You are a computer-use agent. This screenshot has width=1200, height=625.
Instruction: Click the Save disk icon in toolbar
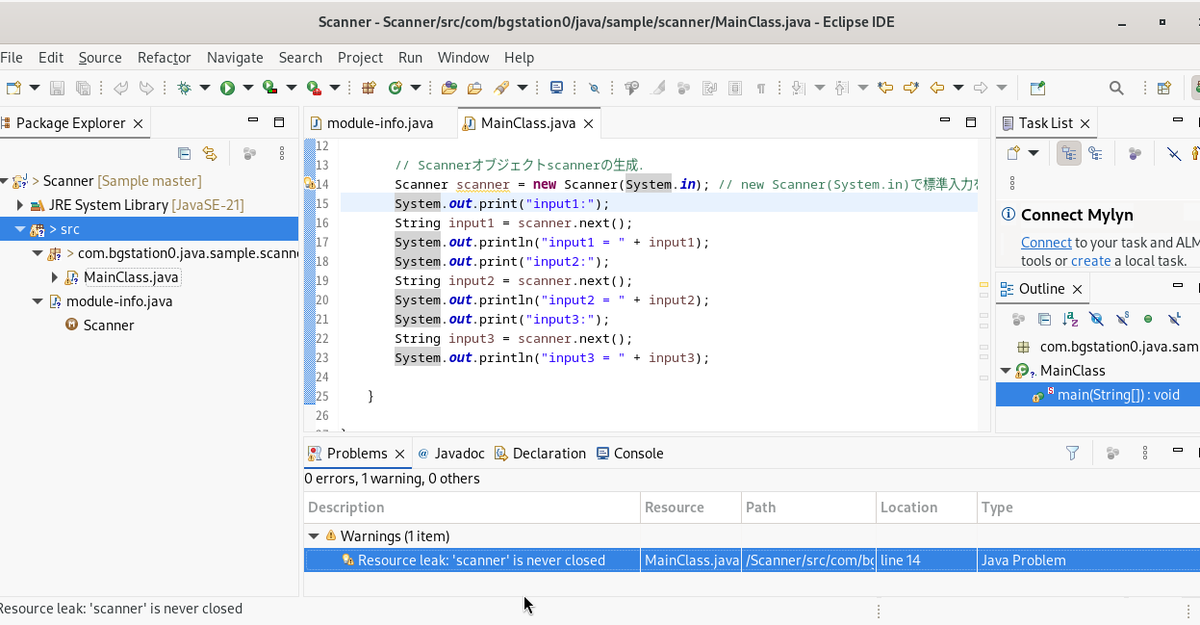point(58,88)
